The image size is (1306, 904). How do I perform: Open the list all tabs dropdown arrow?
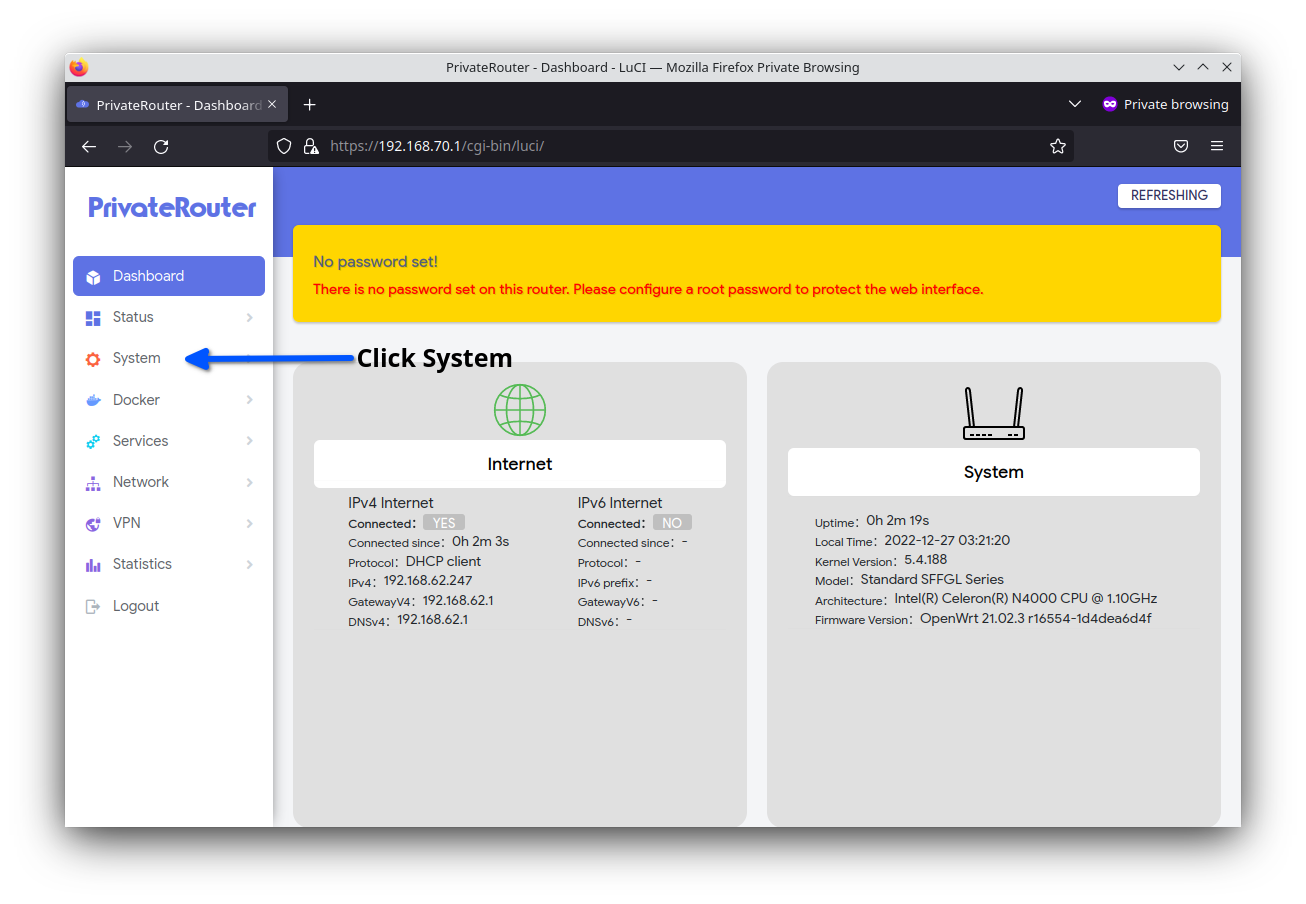pyautogui.click(x=1075, y=104)
